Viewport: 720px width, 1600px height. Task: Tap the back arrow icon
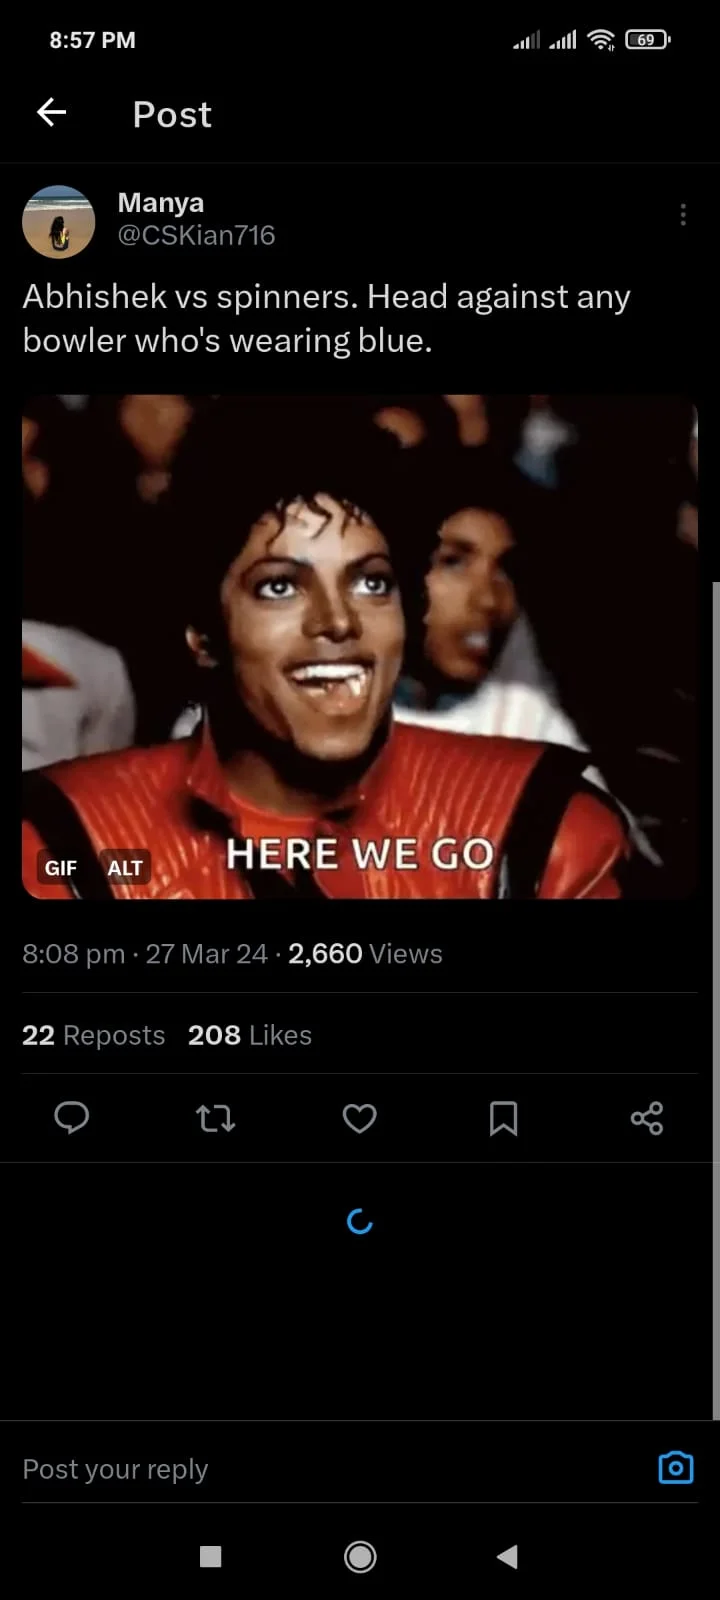(x=52, y=113)
